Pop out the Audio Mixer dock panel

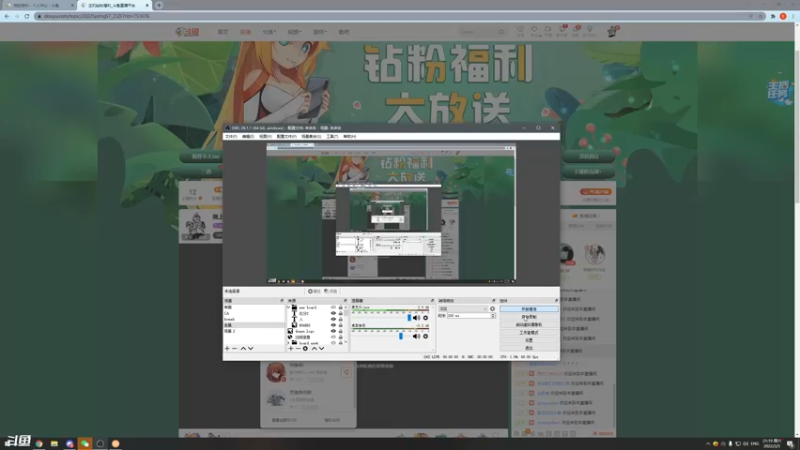click(x=432, y=301)
